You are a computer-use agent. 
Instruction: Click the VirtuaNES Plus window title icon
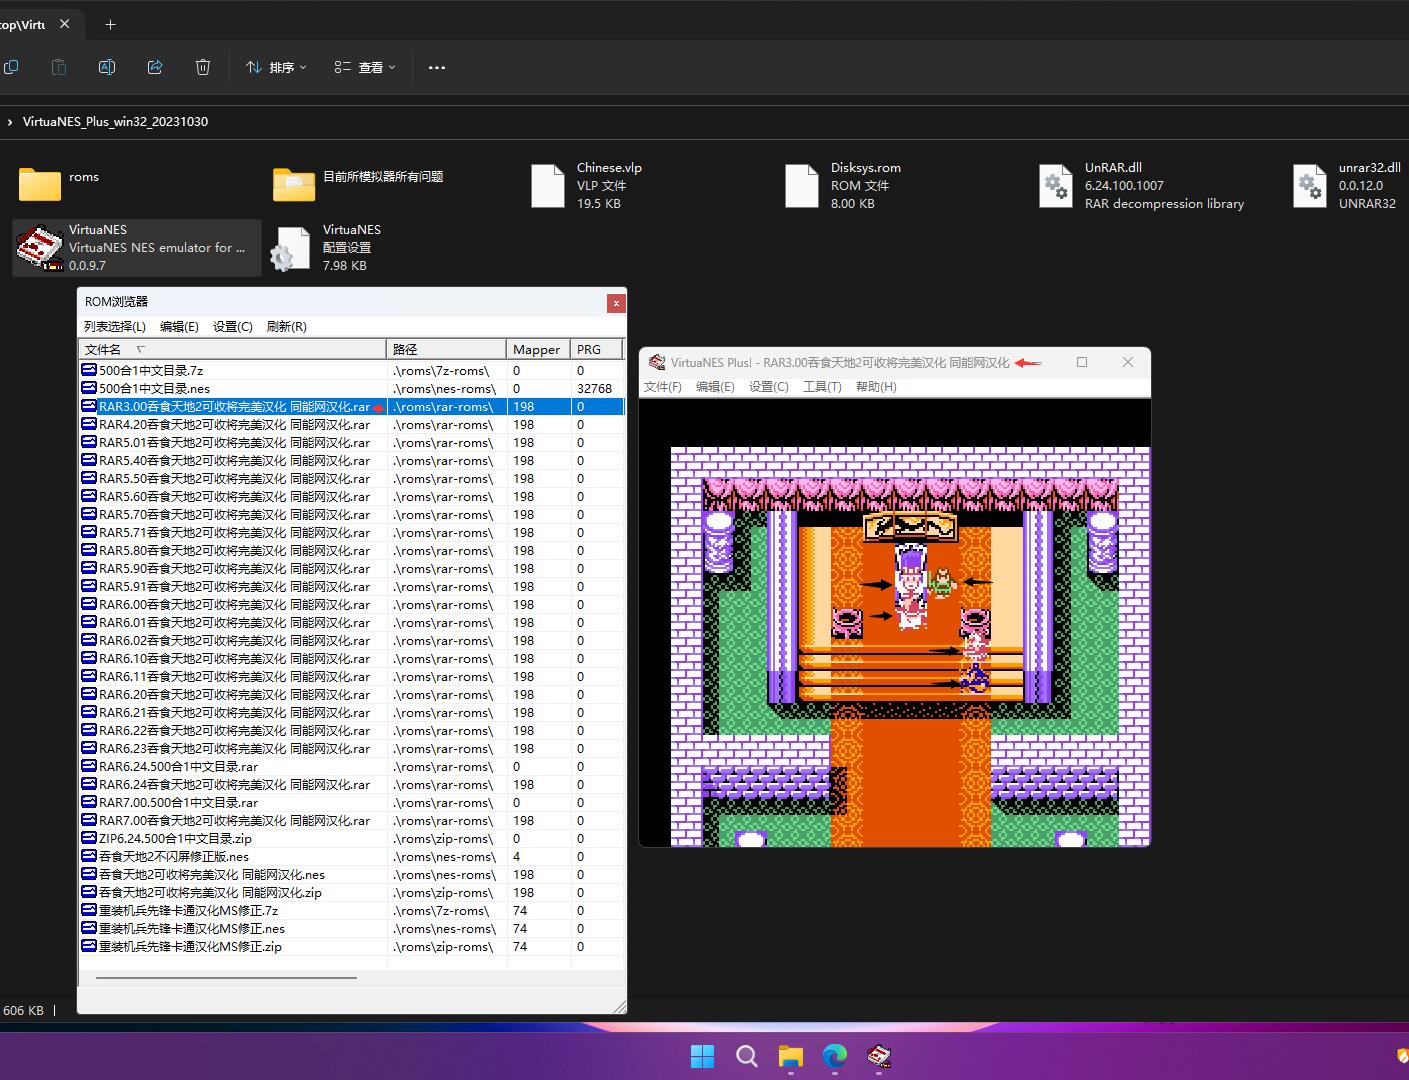657,362
